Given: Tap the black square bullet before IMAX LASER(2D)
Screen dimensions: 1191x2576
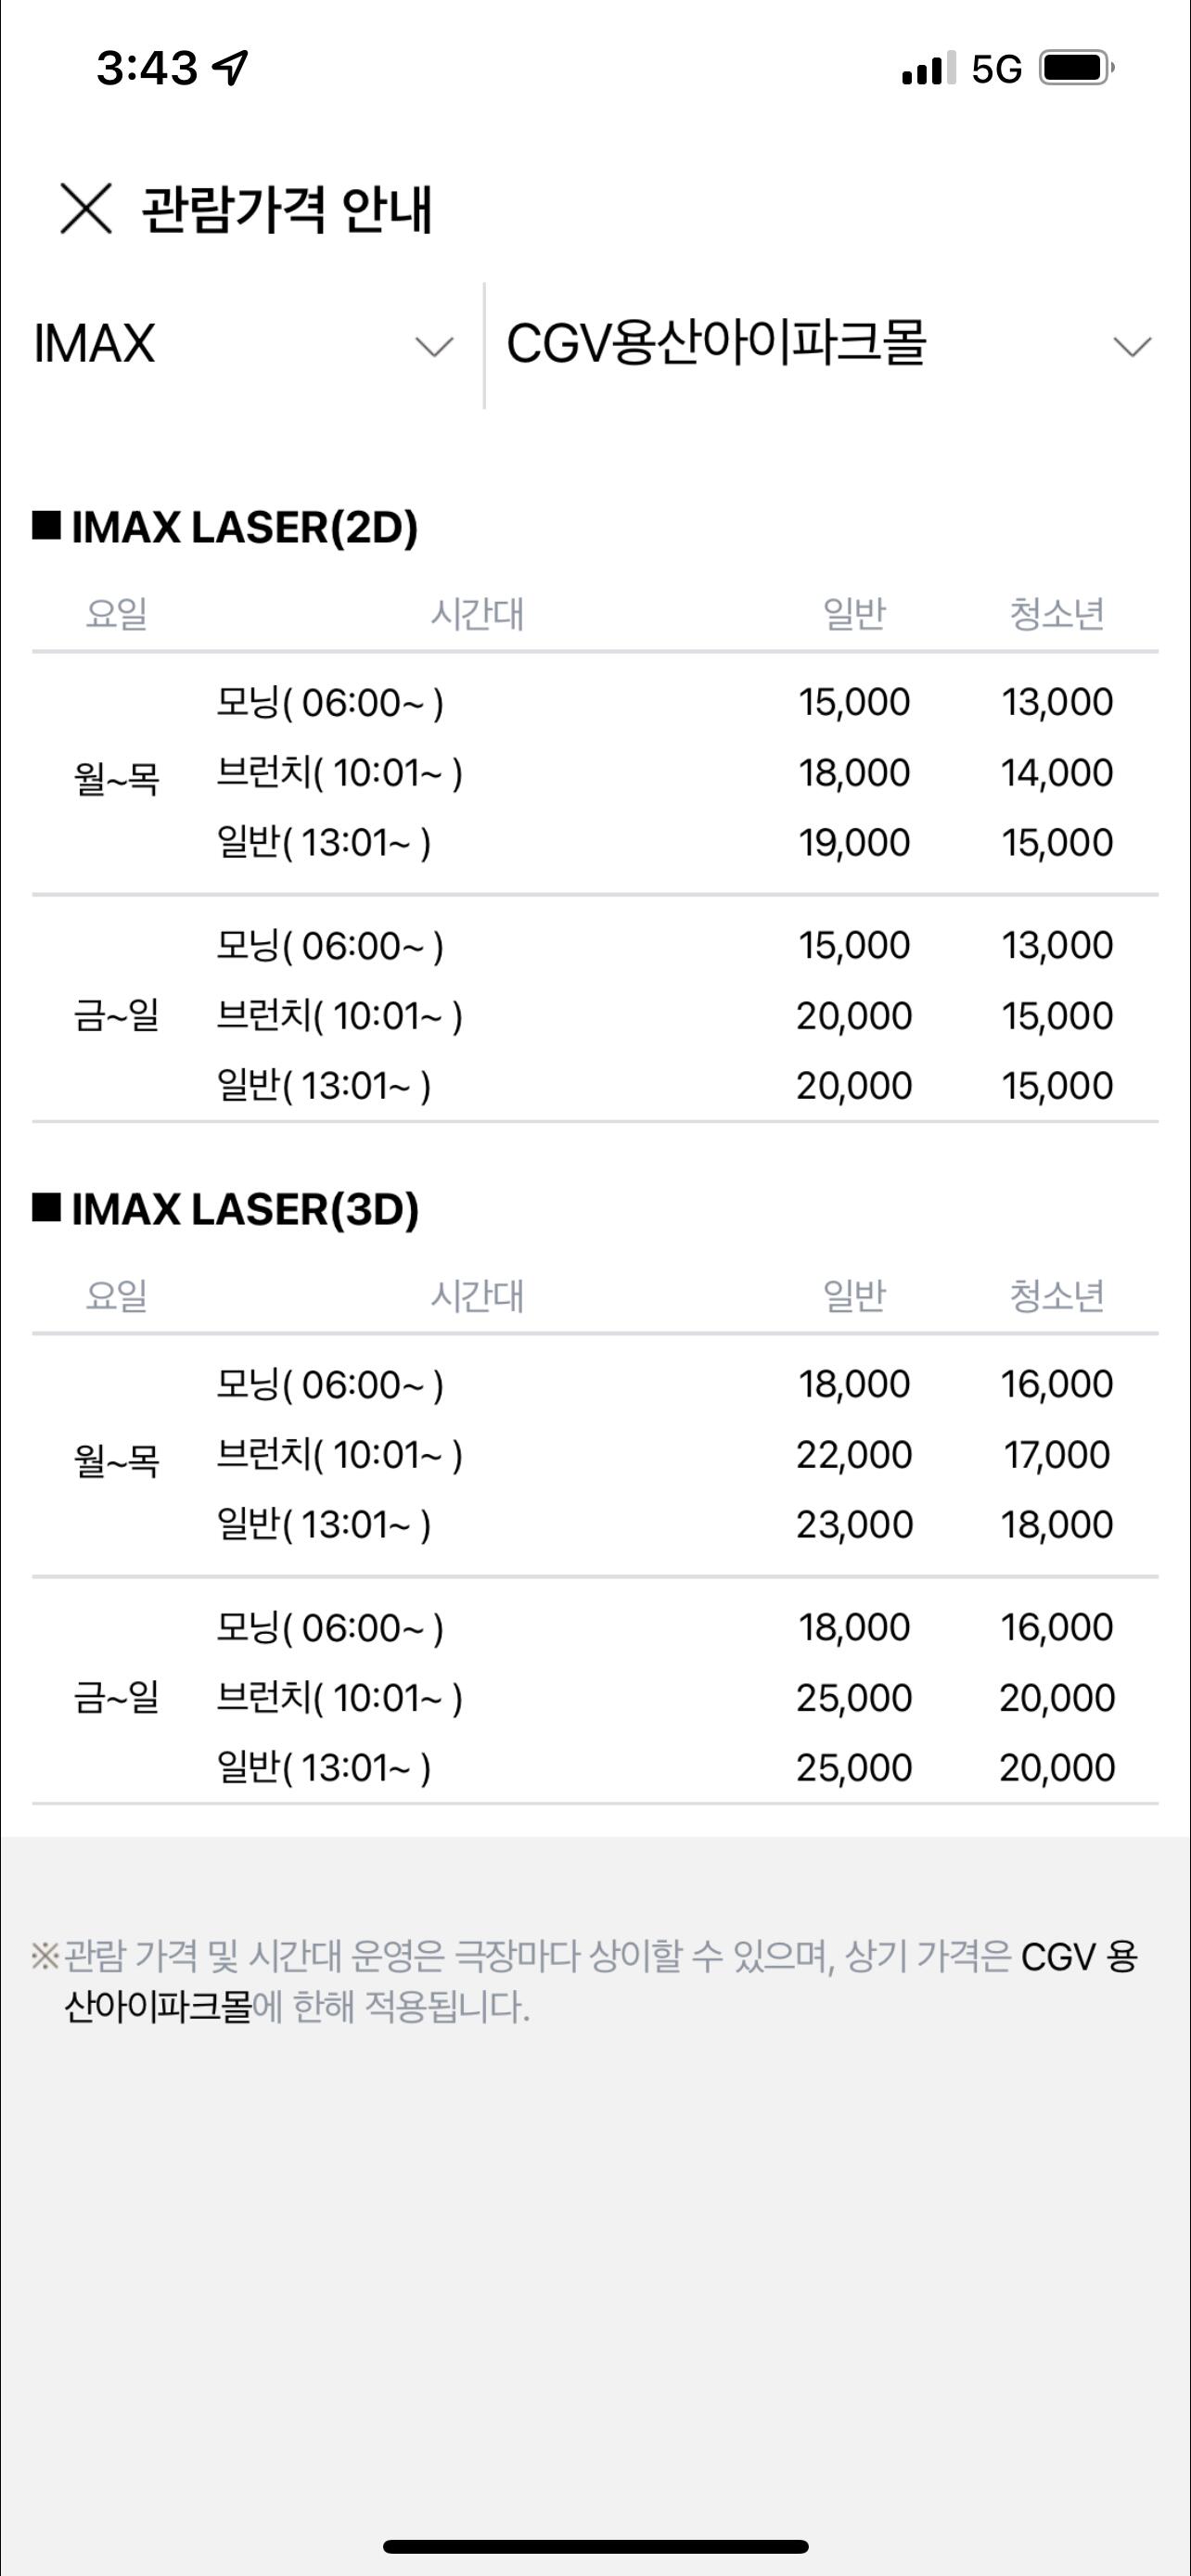Looking at the screenshot, I should (x=47, y=525).
